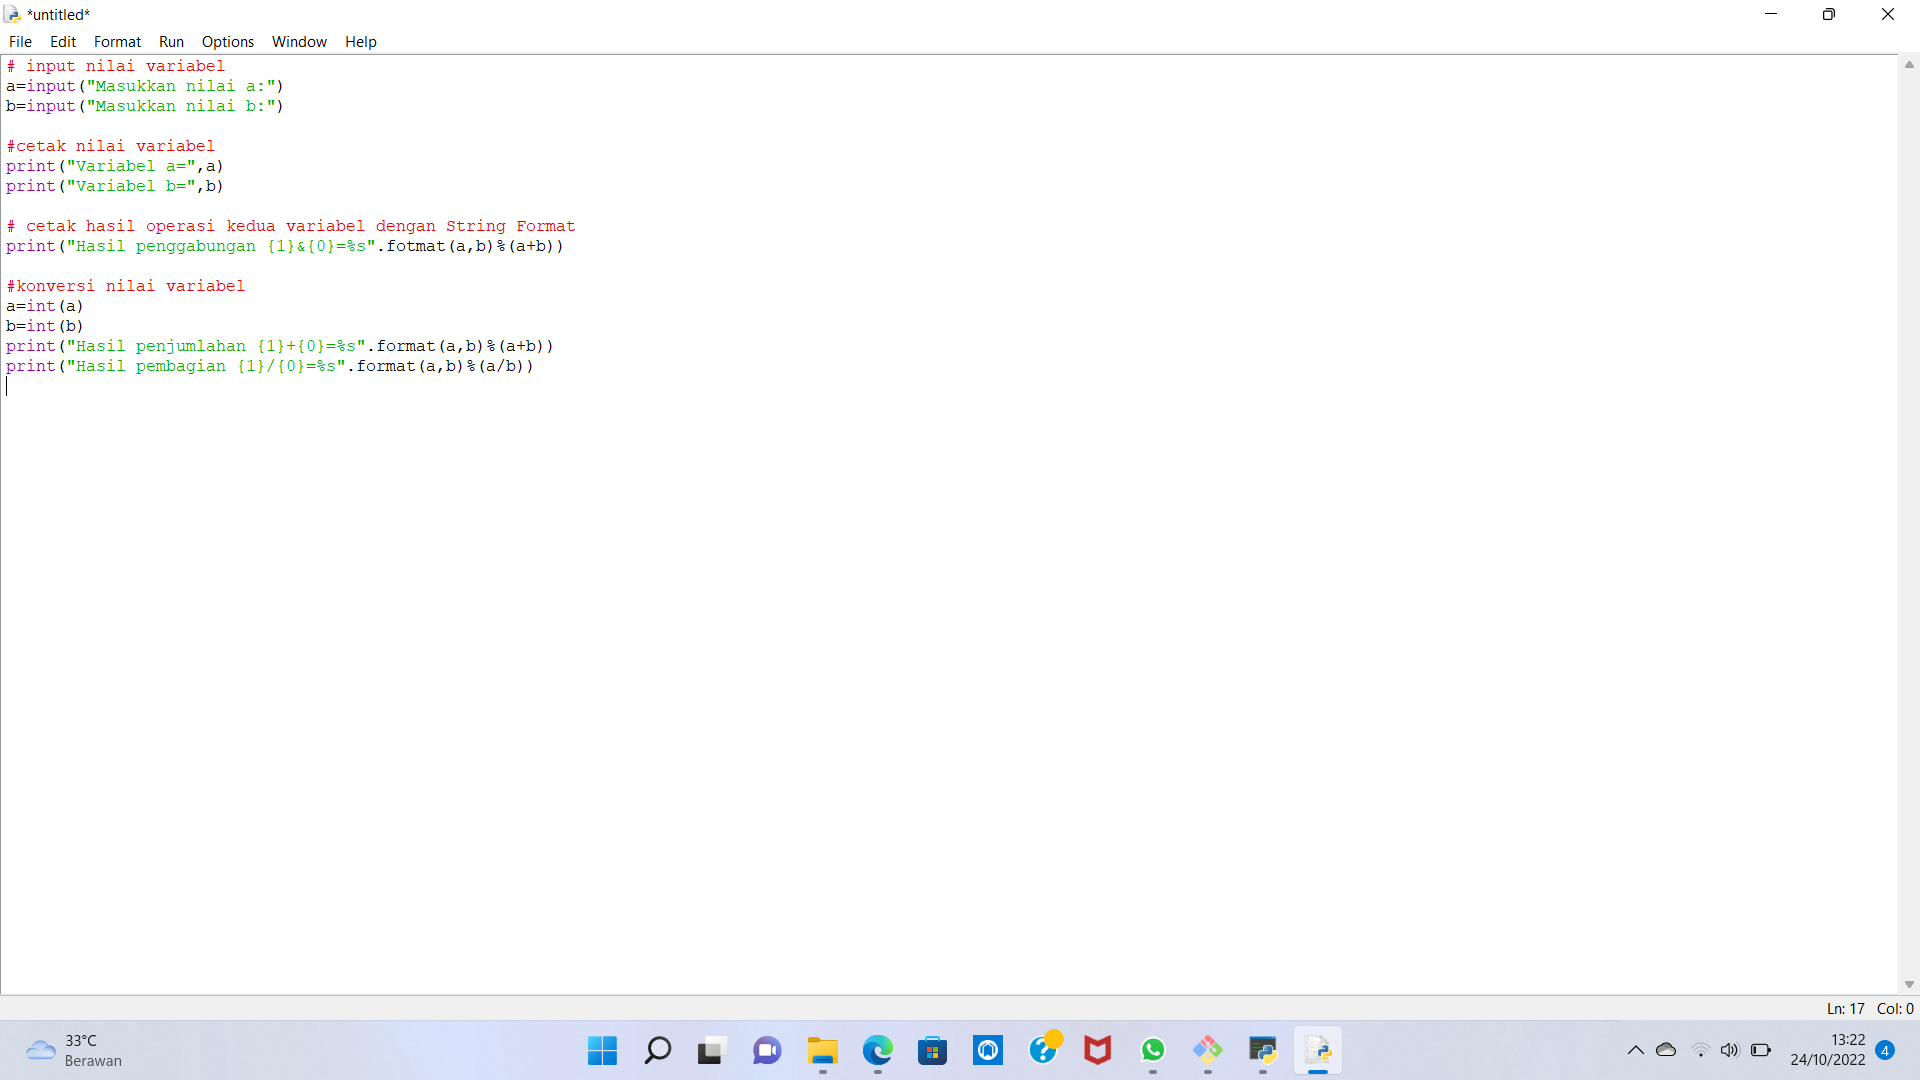Screen dimensions: 1920x1080
Task: Open Microsoft Store taskbar icon
Action: tap(932, 1050)
